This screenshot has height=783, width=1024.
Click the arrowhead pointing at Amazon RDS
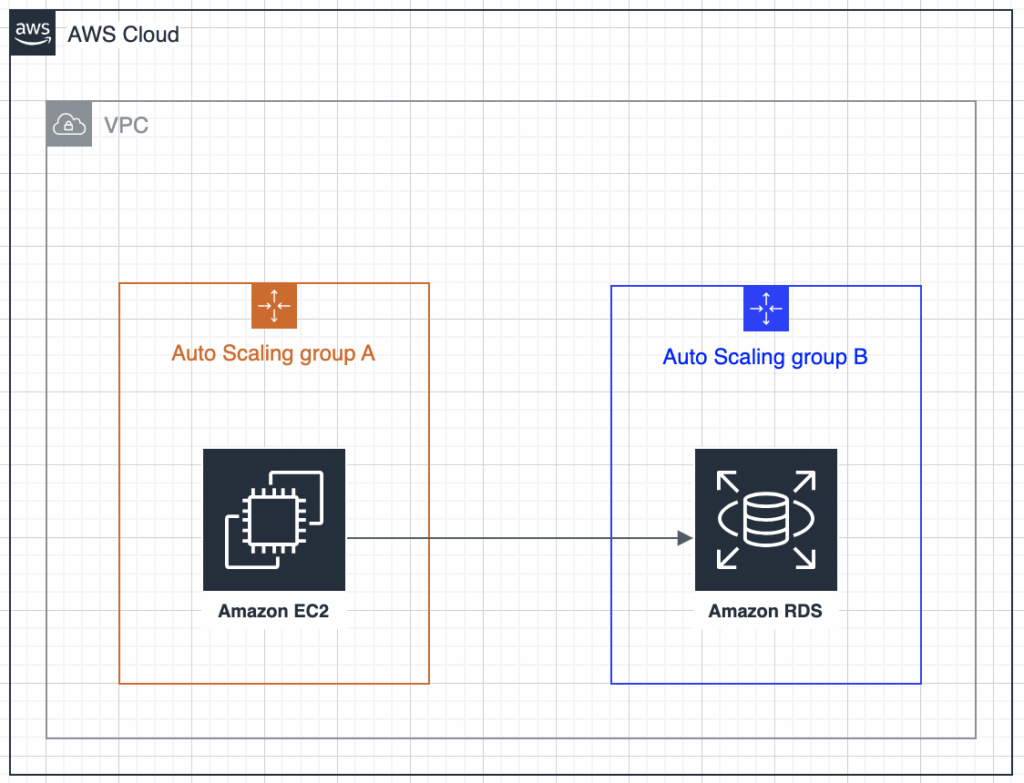tap(686, 538)
